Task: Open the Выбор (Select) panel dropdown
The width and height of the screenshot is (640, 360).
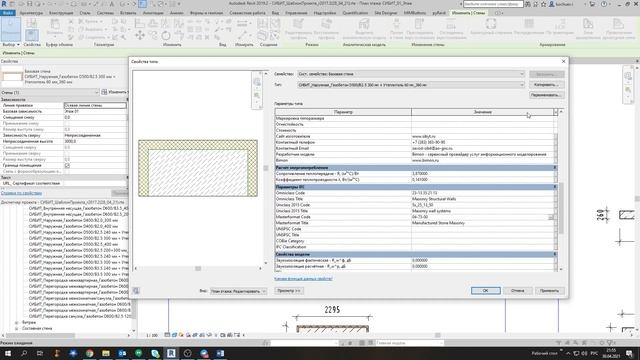Action: coord(11,44)
